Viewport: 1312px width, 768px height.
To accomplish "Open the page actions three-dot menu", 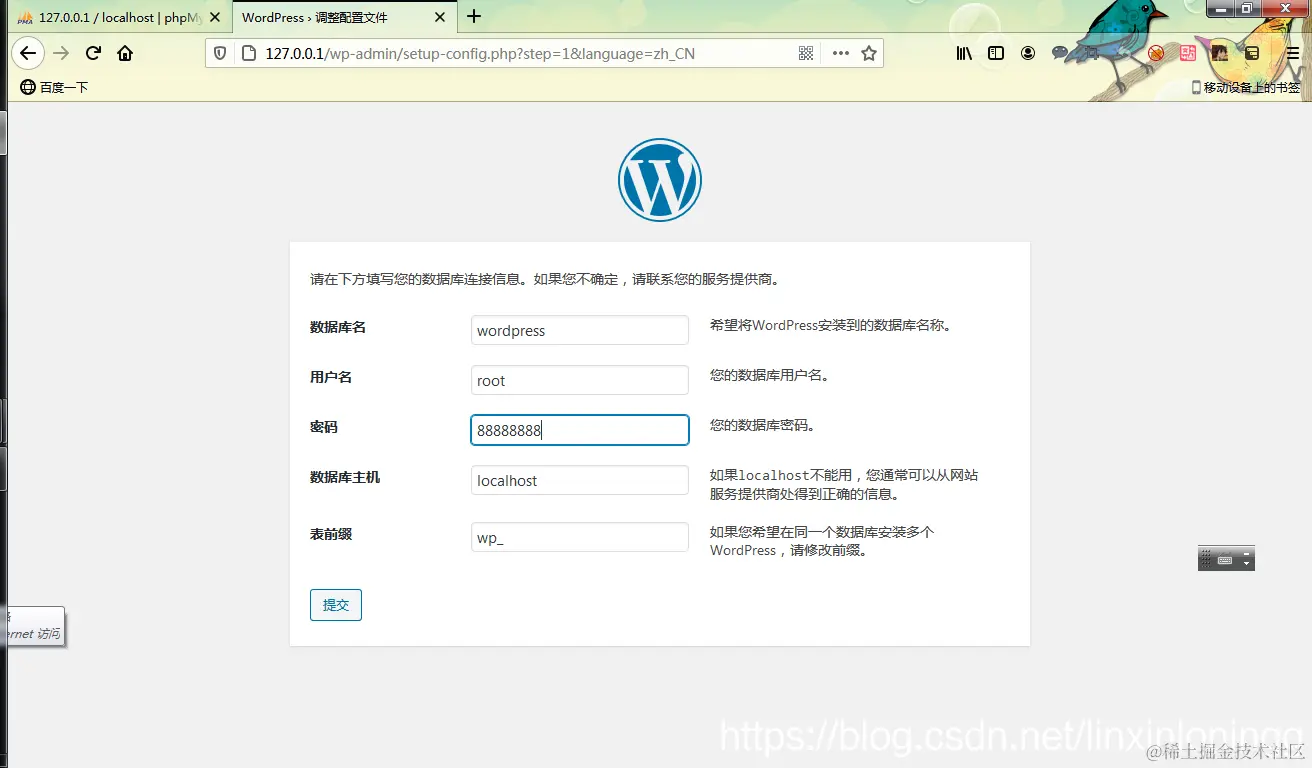I will pyautogui.click(x=840, y=53).
